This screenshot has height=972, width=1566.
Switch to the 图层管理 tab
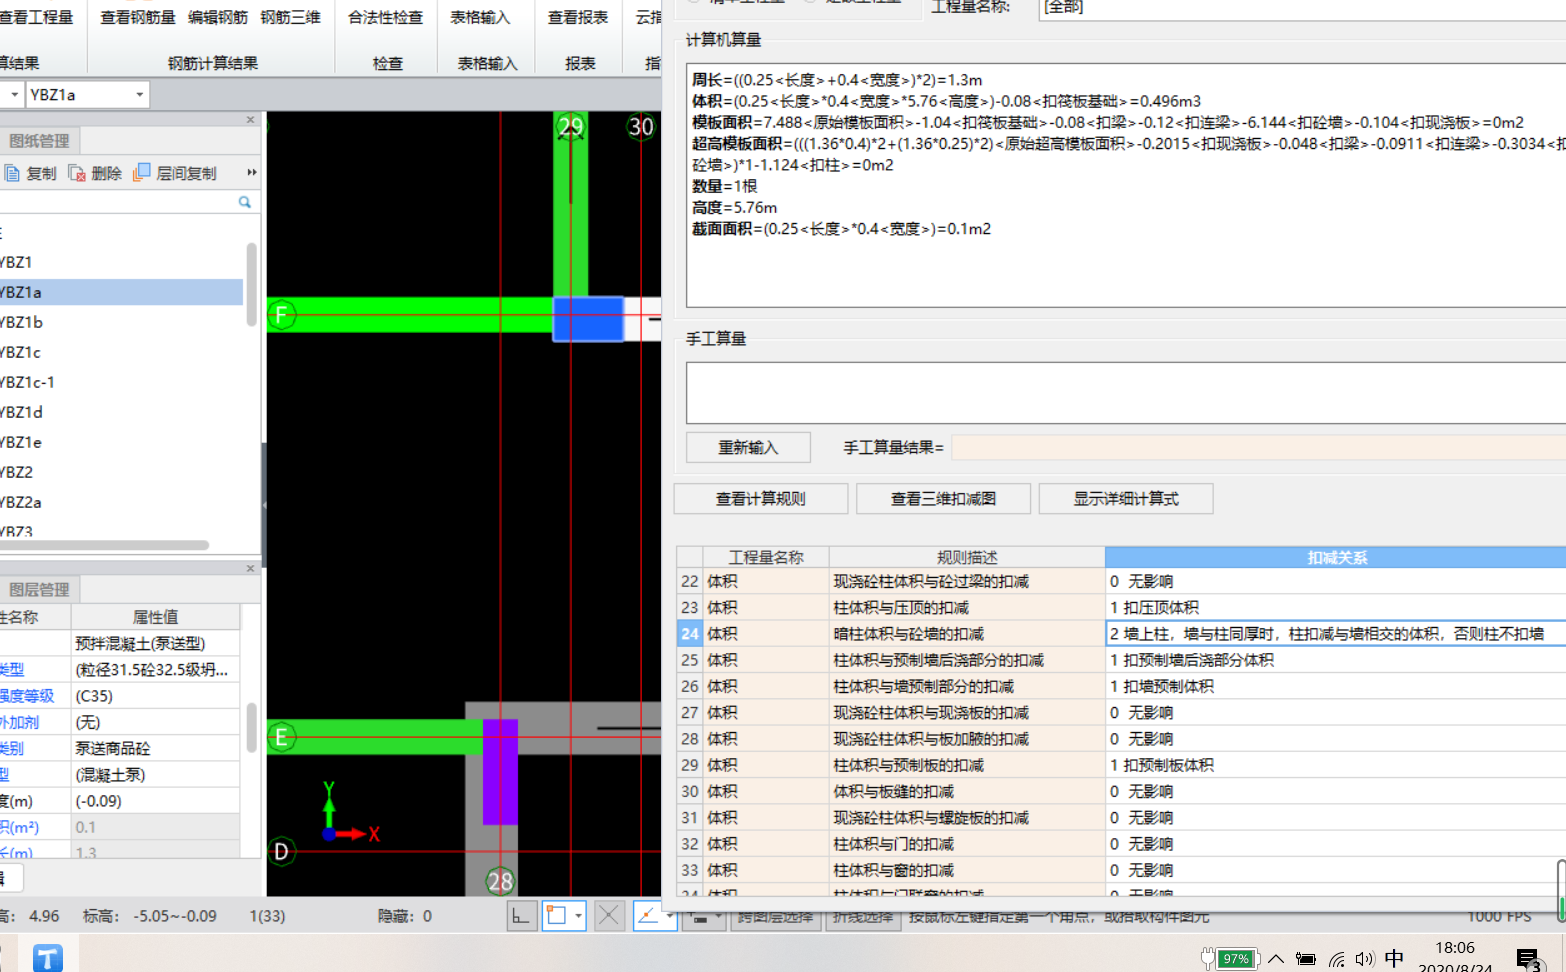[39, 590]
